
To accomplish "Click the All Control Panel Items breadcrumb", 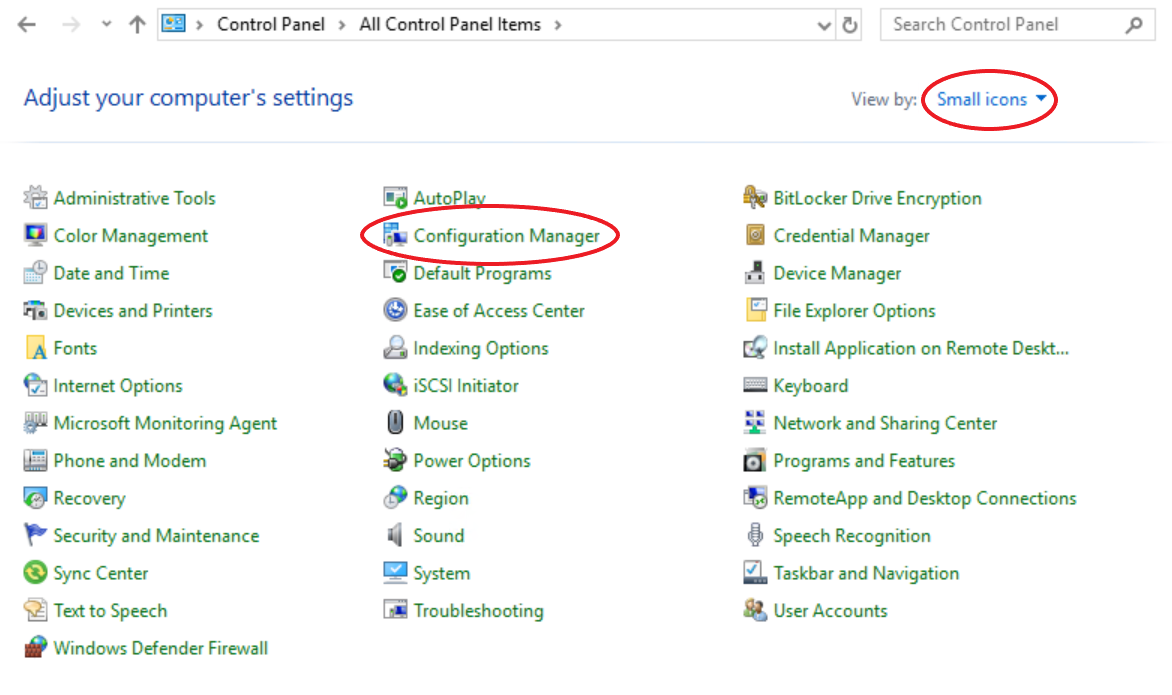I will point(450,25).
